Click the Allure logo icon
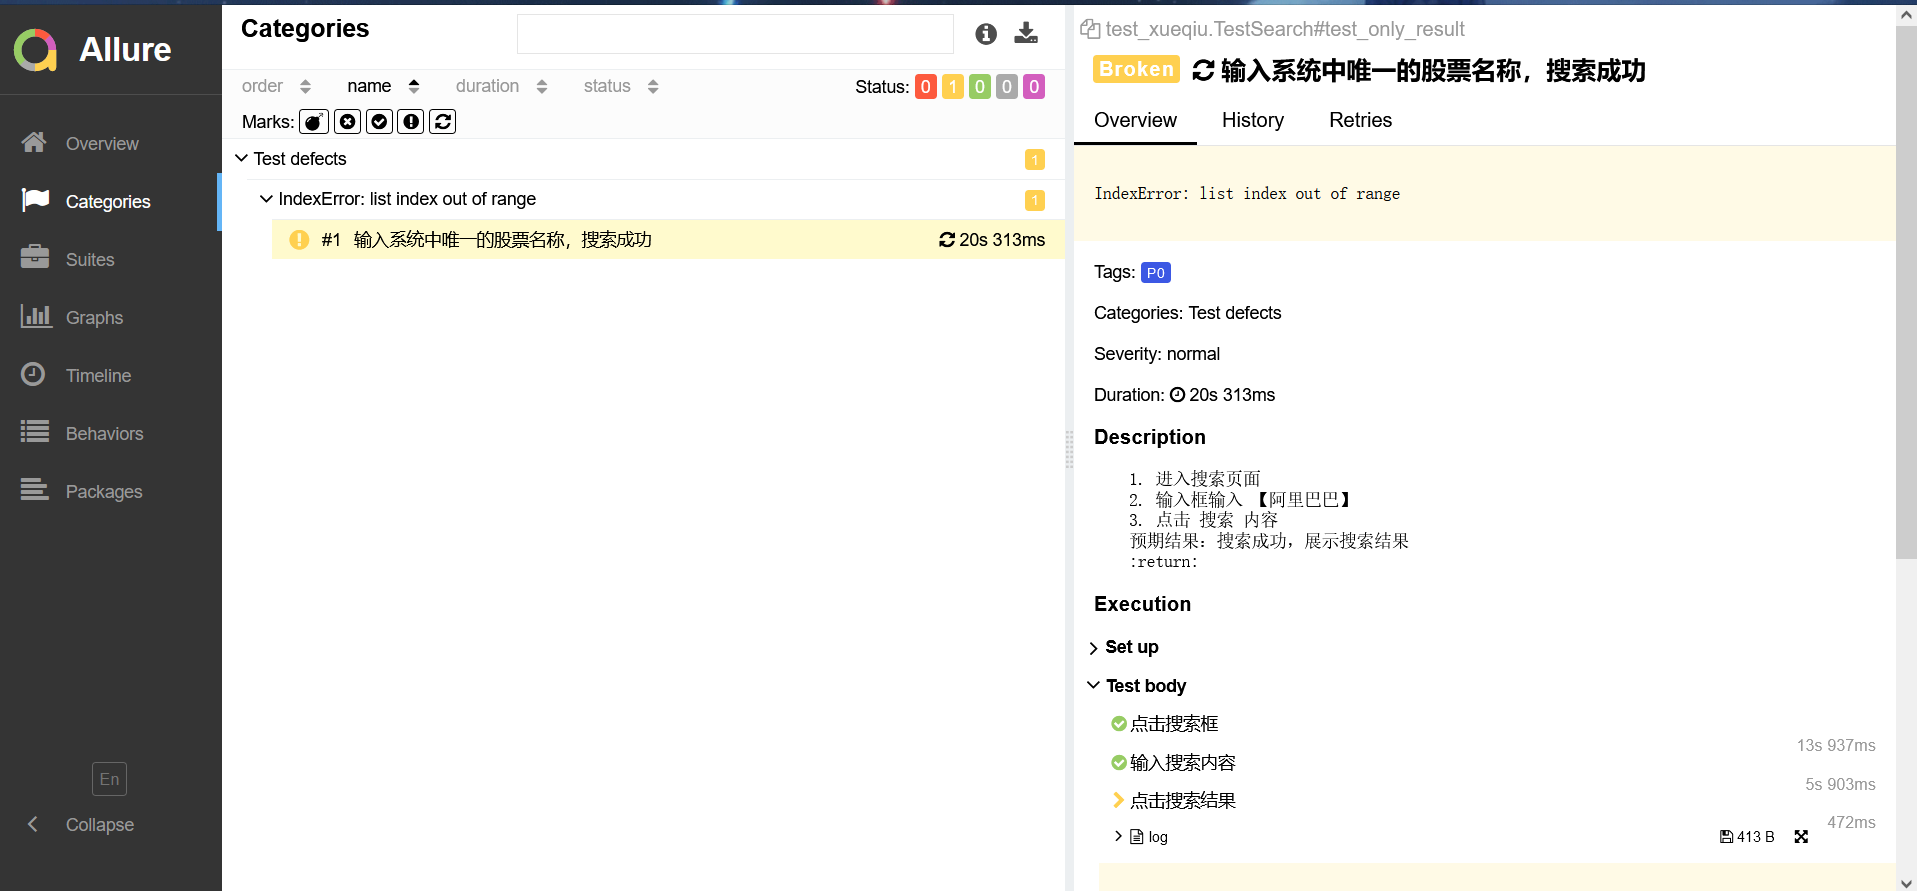1917x891 pixels. coord(36,50)
